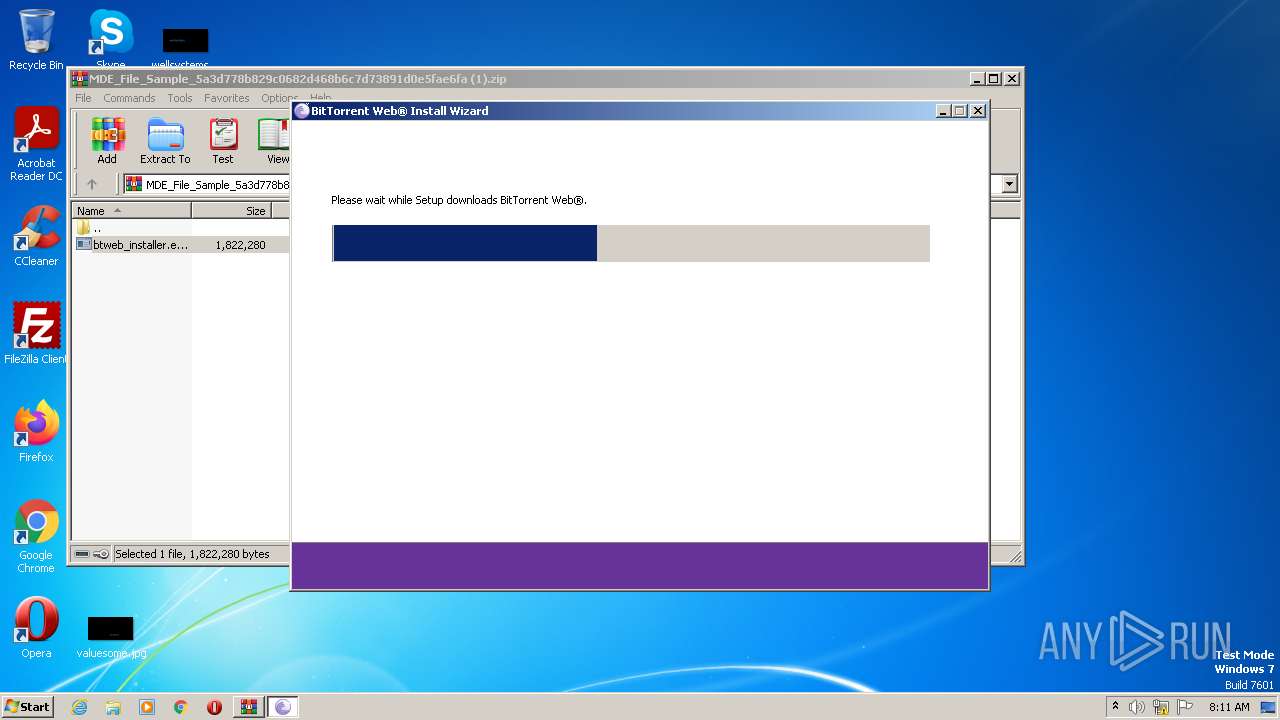Open the Options menu in WinRAR
The height and width of the screenshot is (720, 1280).
279,98
